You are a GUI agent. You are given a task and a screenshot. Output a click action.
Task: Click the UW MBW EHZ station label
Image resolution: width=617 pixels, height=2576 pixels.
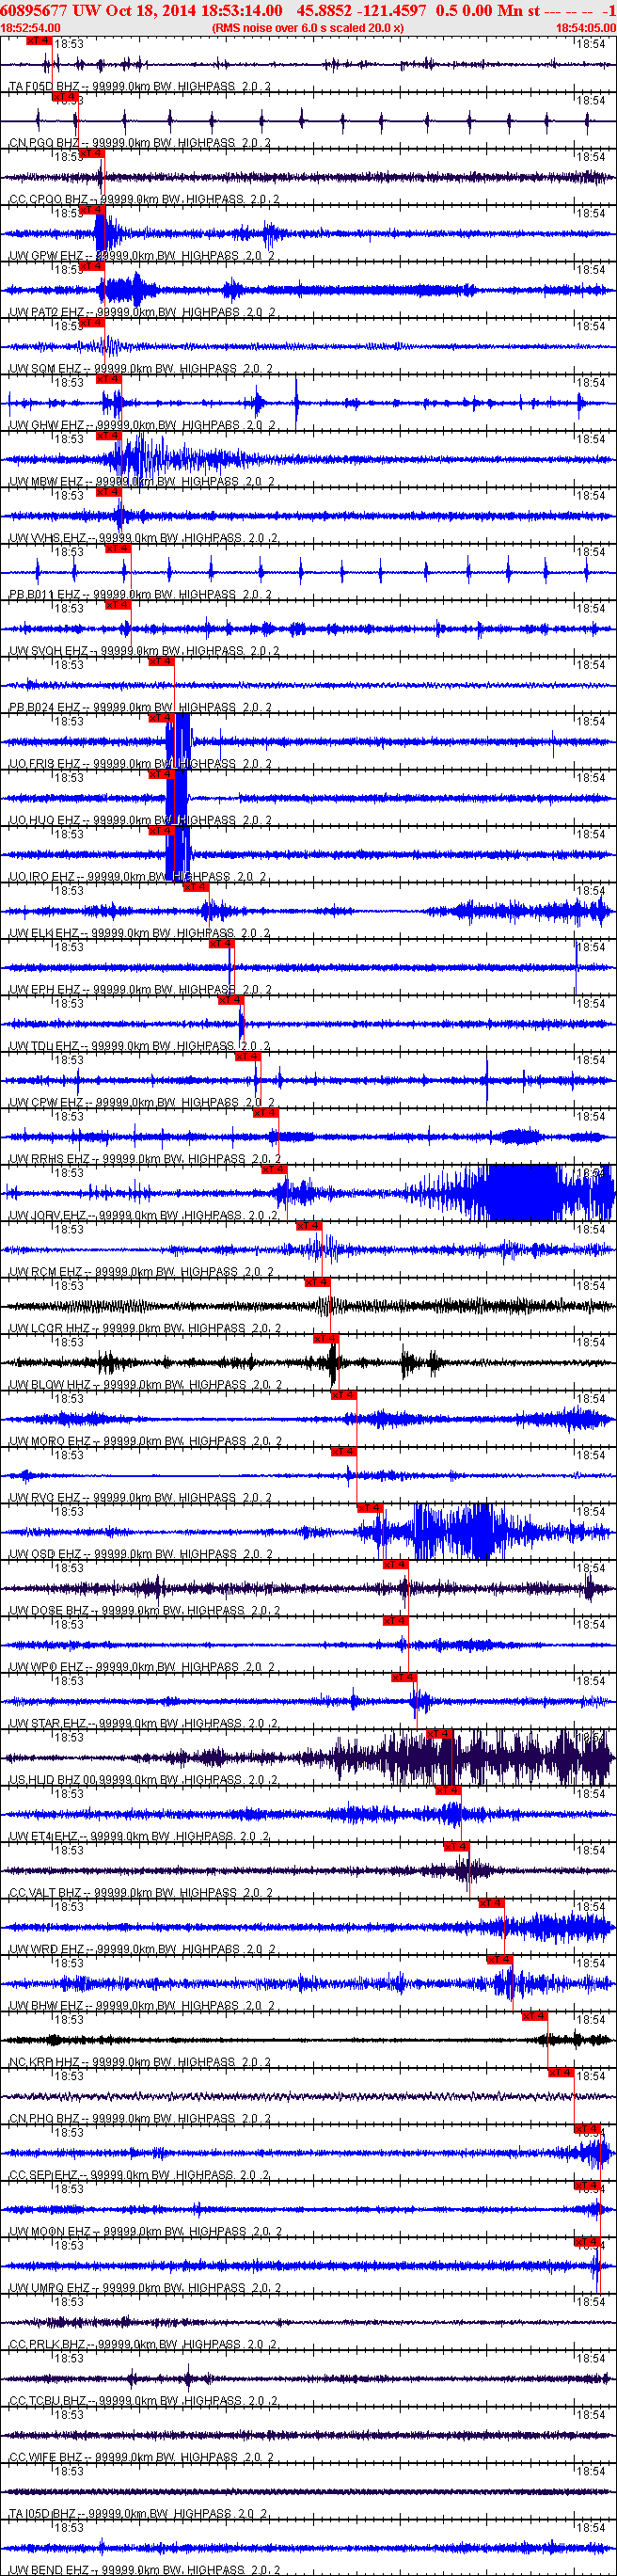point(46,482)
